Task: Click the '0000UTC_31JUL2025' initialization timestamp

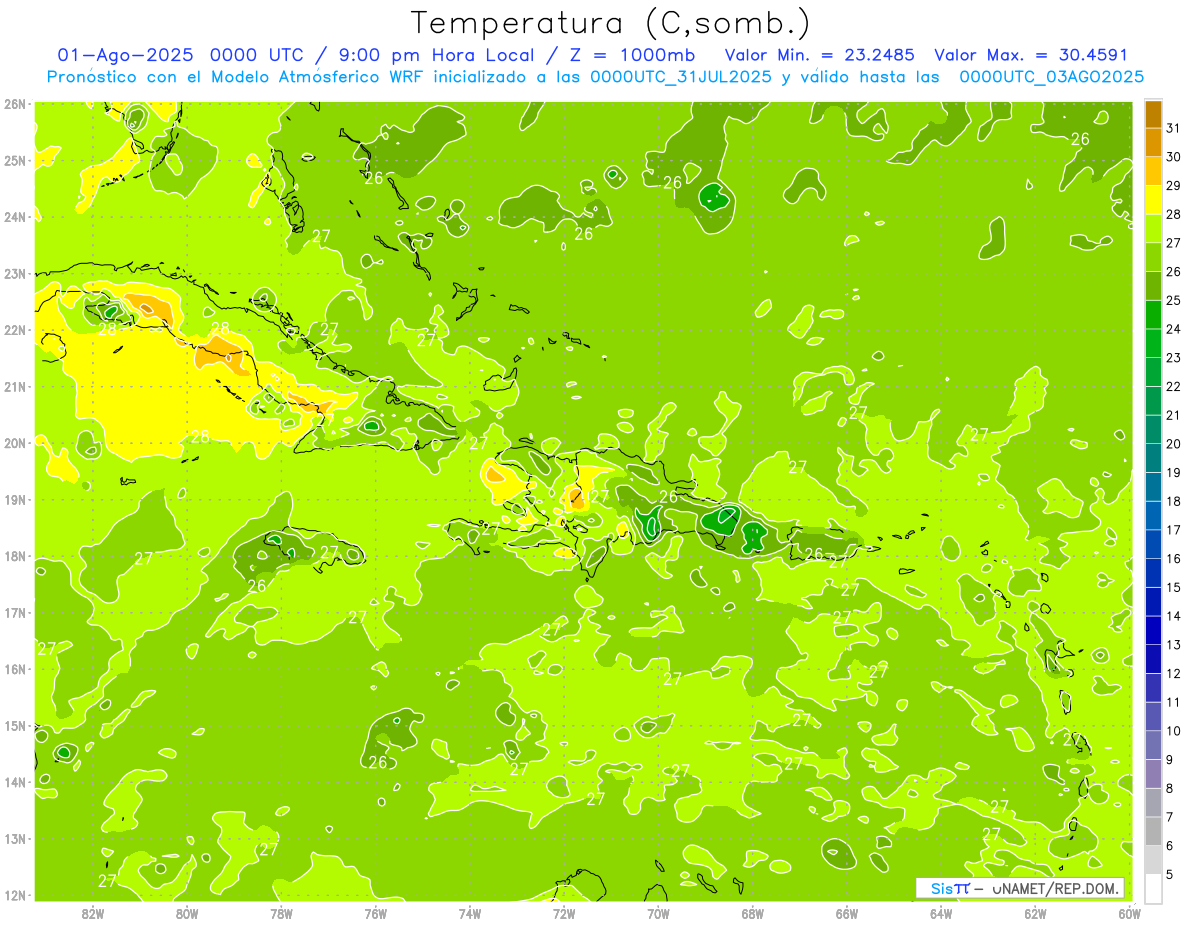Action: 681,77
